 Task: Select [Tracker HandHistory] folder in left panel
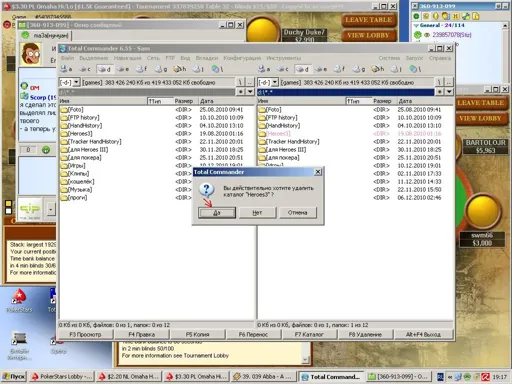91,142
